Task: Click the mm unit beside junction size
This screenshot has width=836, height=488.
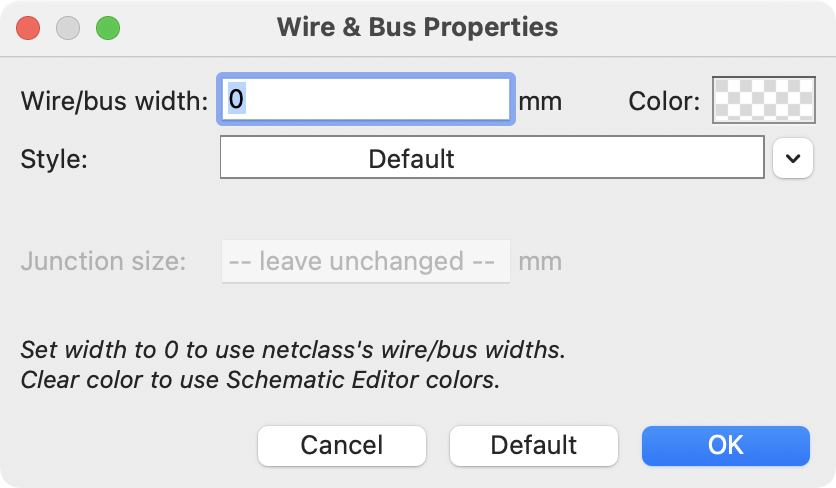Action: [540, 262]
